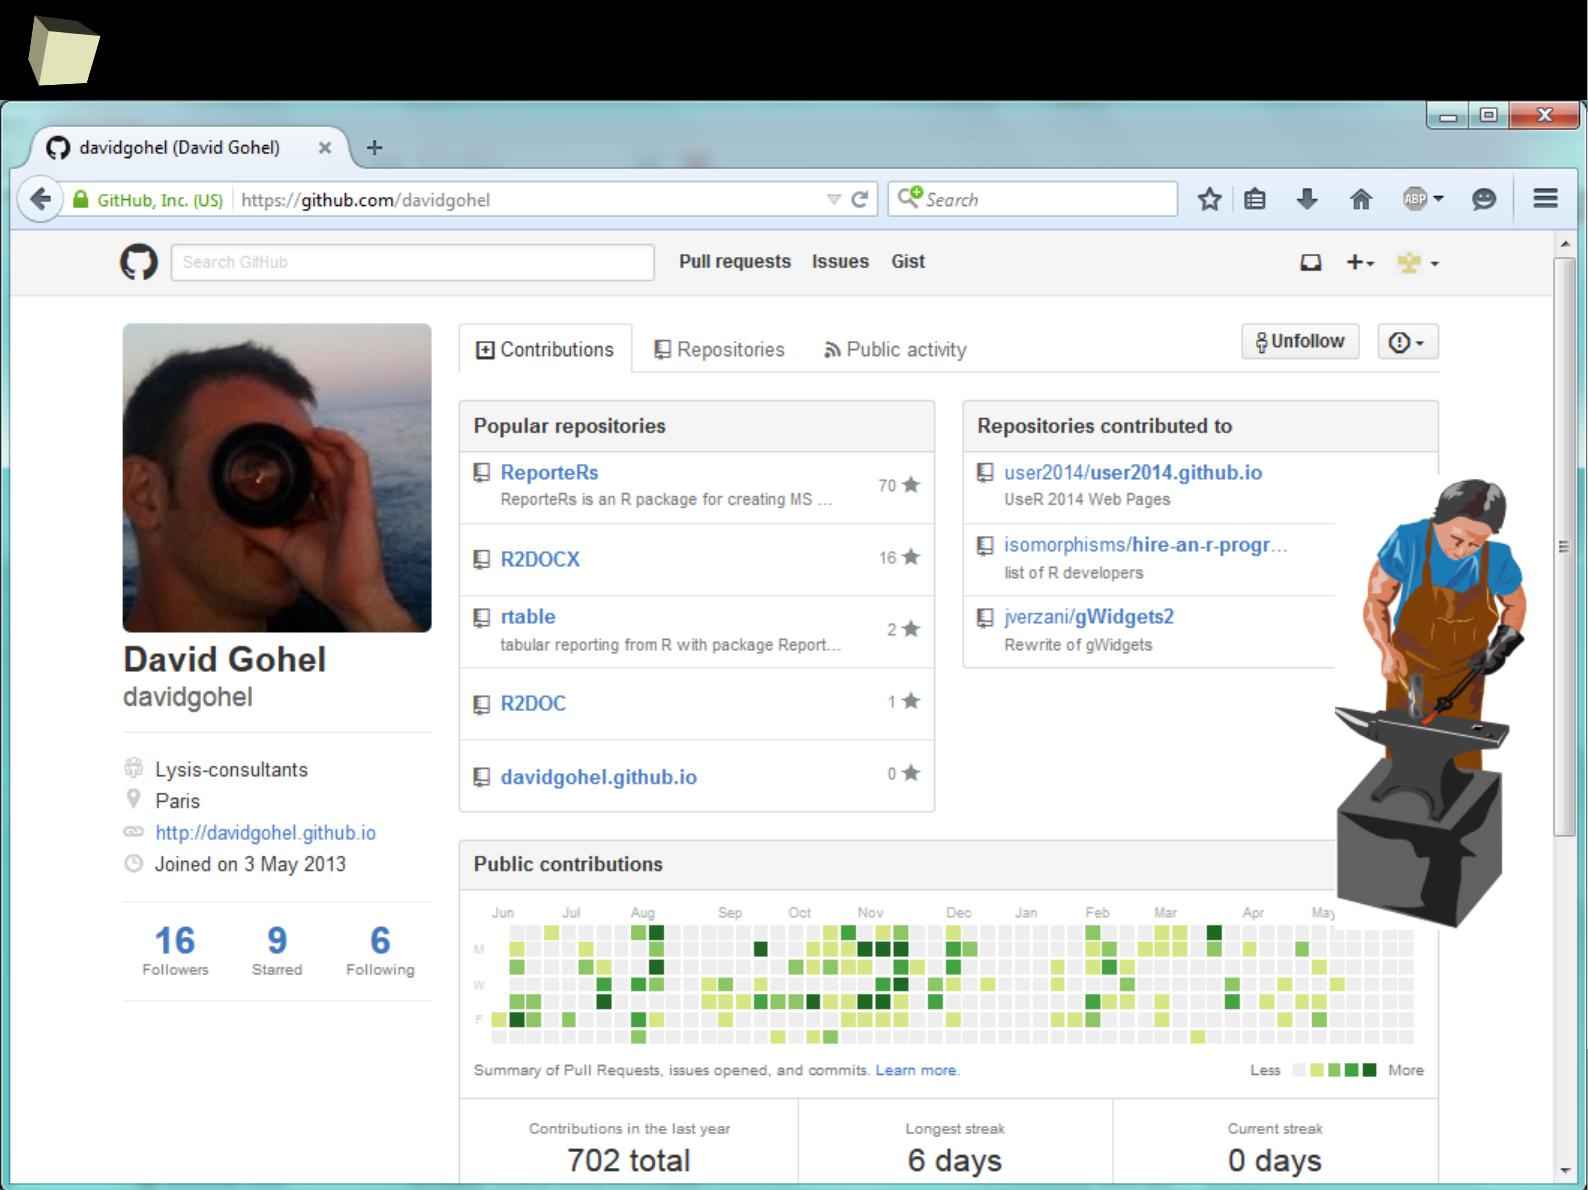
Task: Open the bookmarks list icon
Action: click(x=1255, y=199)
